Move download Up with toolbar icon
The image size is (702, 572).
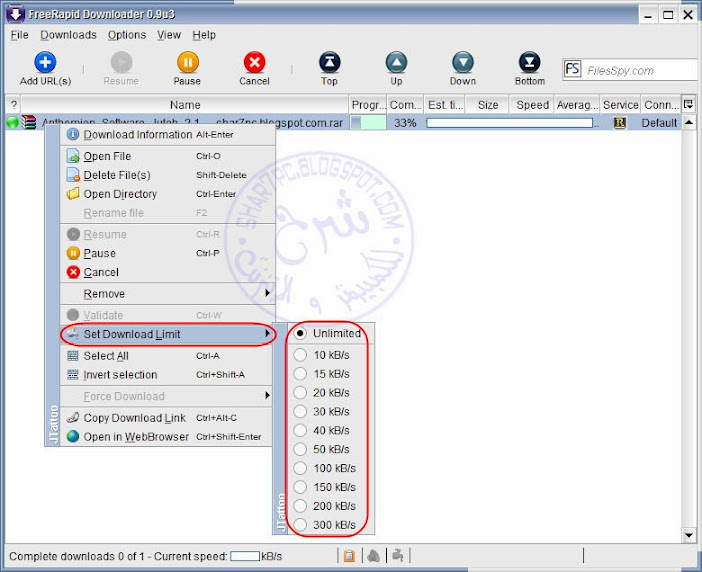point(396,62)
